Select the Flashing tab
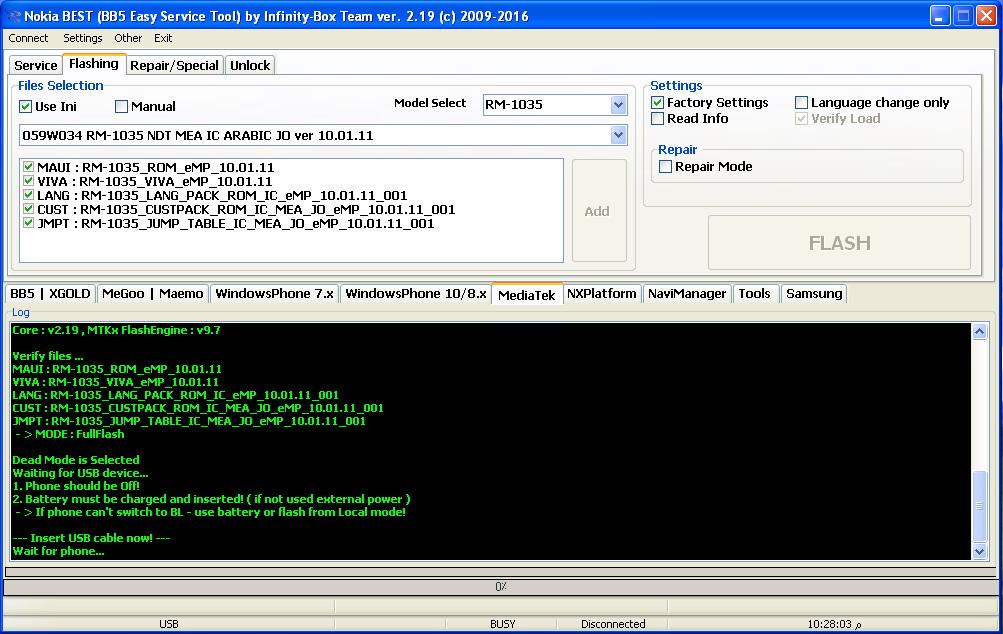 pyautogui.click(x=93, y=64)
